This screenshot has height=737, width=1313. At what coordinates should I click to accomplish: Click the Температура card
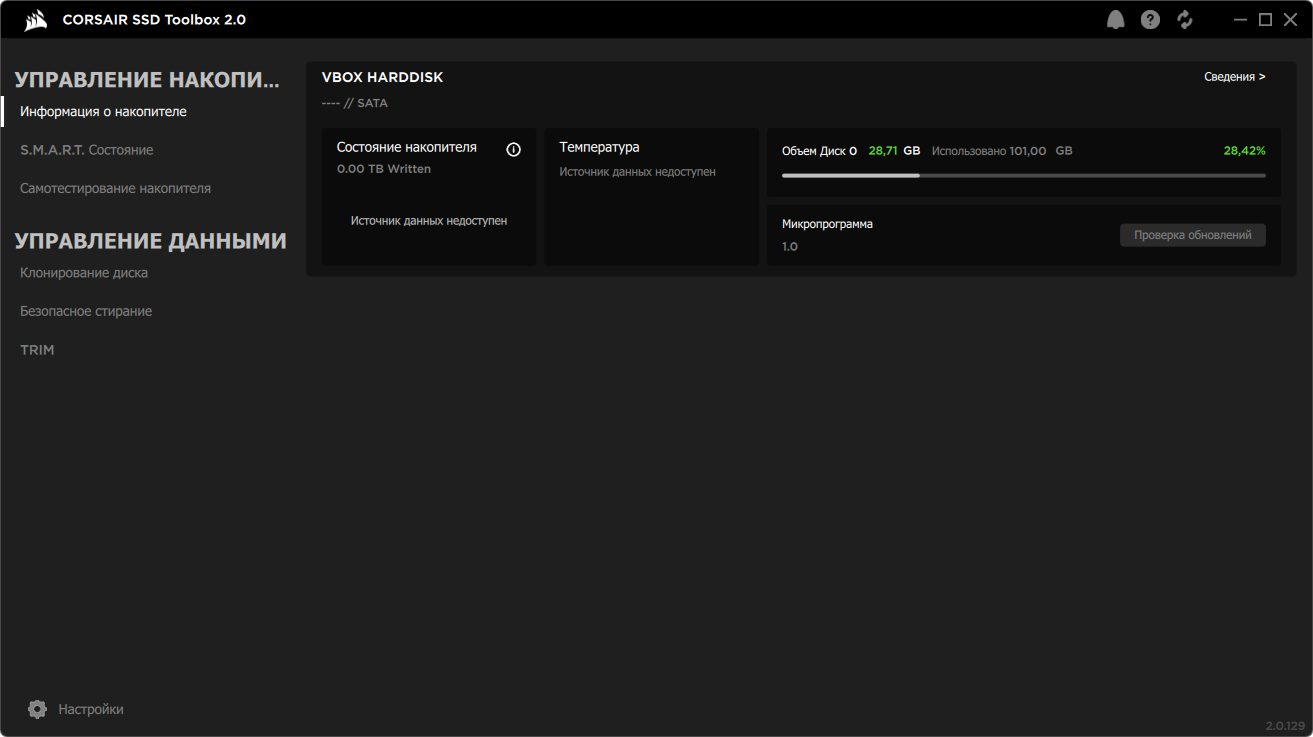tap(651, 197)
